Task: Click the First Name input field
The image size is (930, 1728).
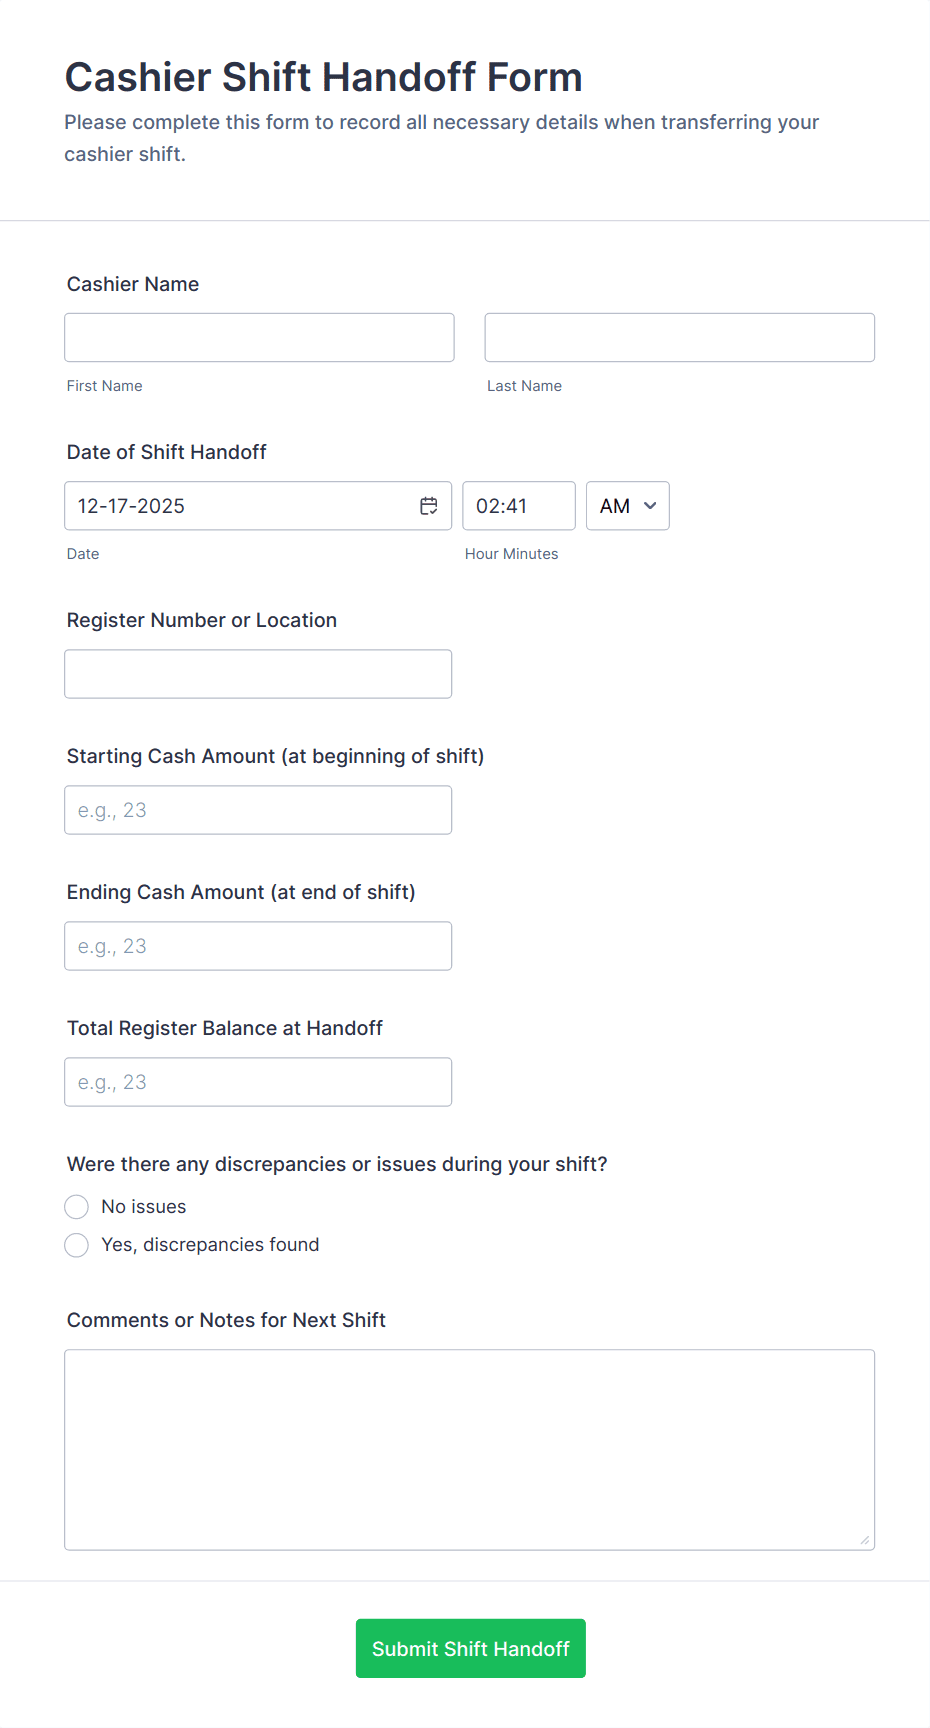Action: pos(258,337)
